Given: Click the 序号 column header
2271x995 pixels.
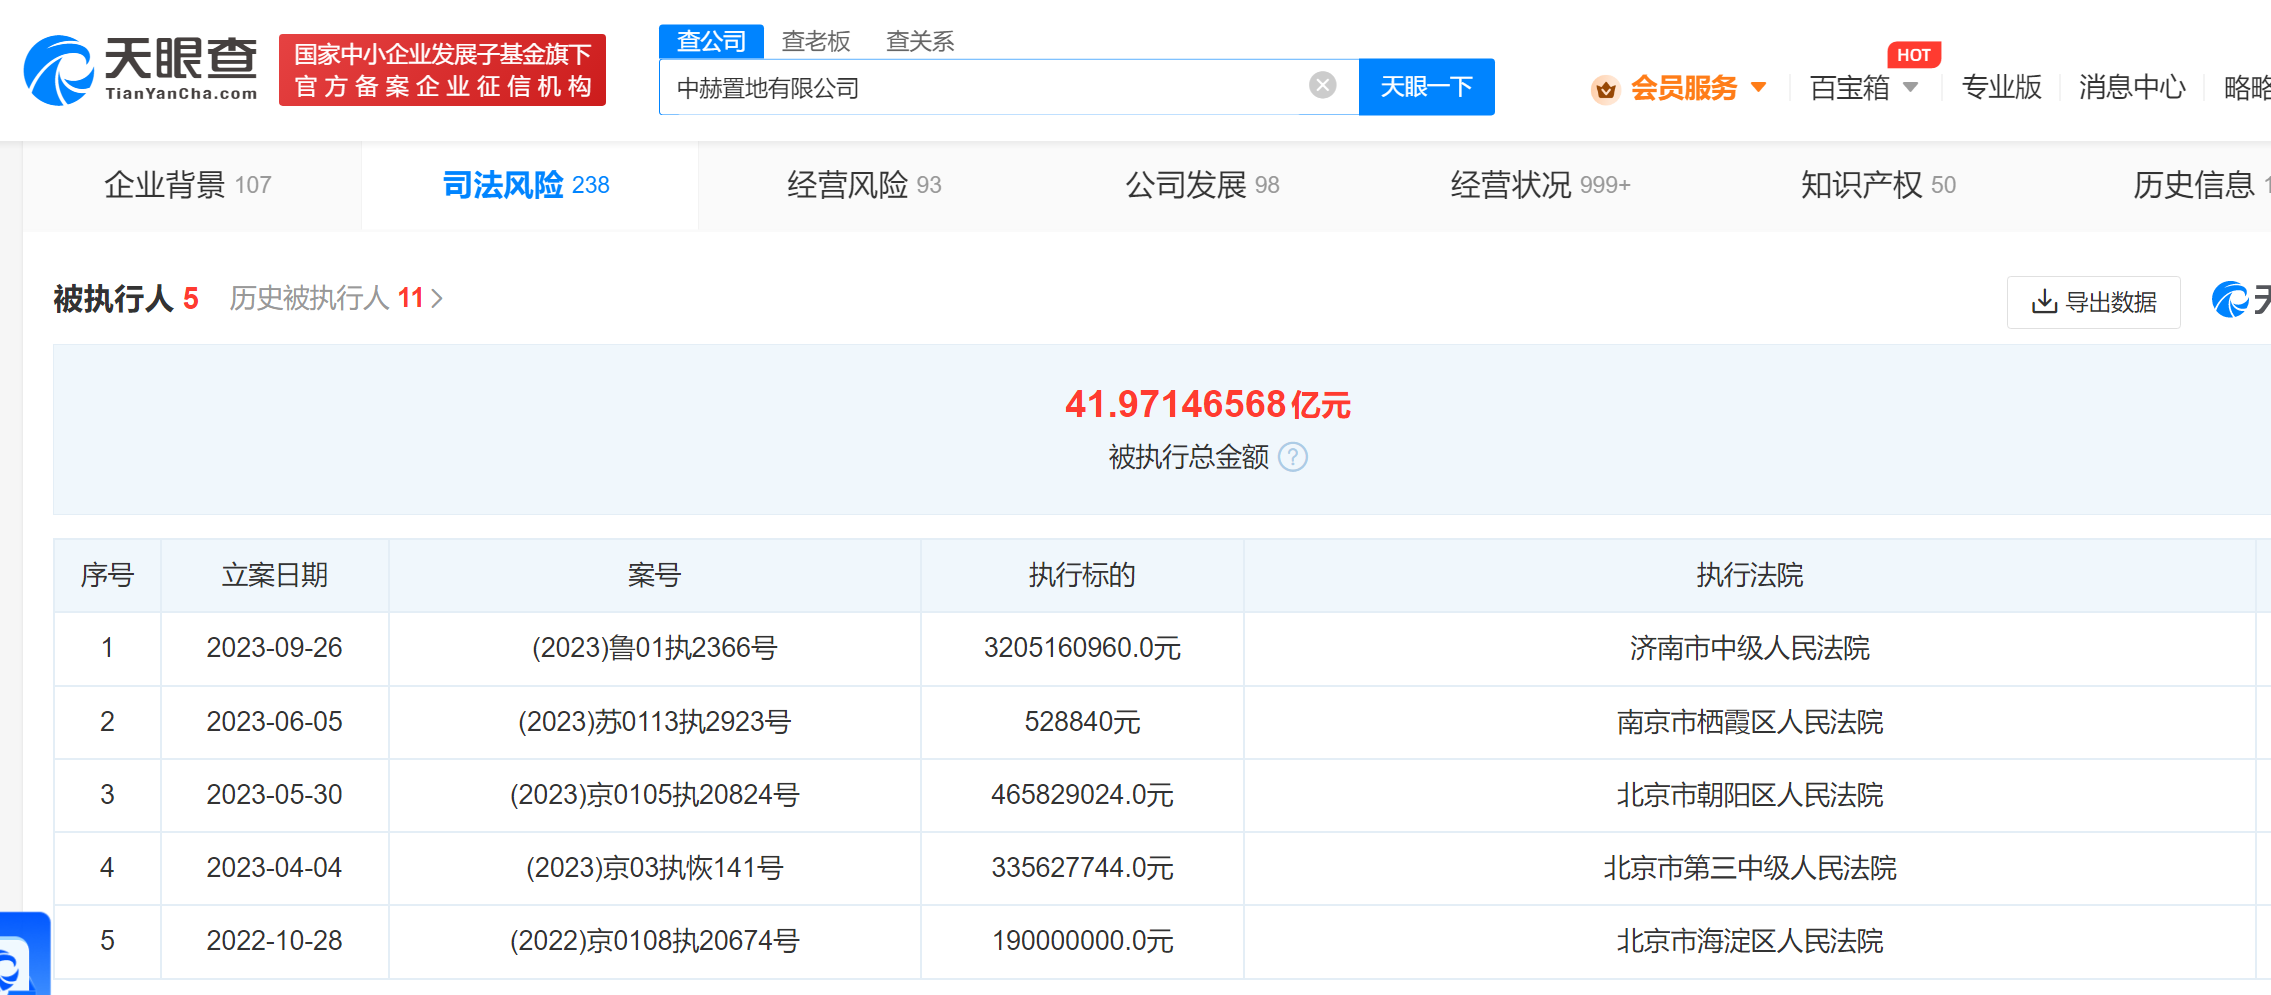Looking at the screenshot, I should pyautogui.click(x=107, y=575).
